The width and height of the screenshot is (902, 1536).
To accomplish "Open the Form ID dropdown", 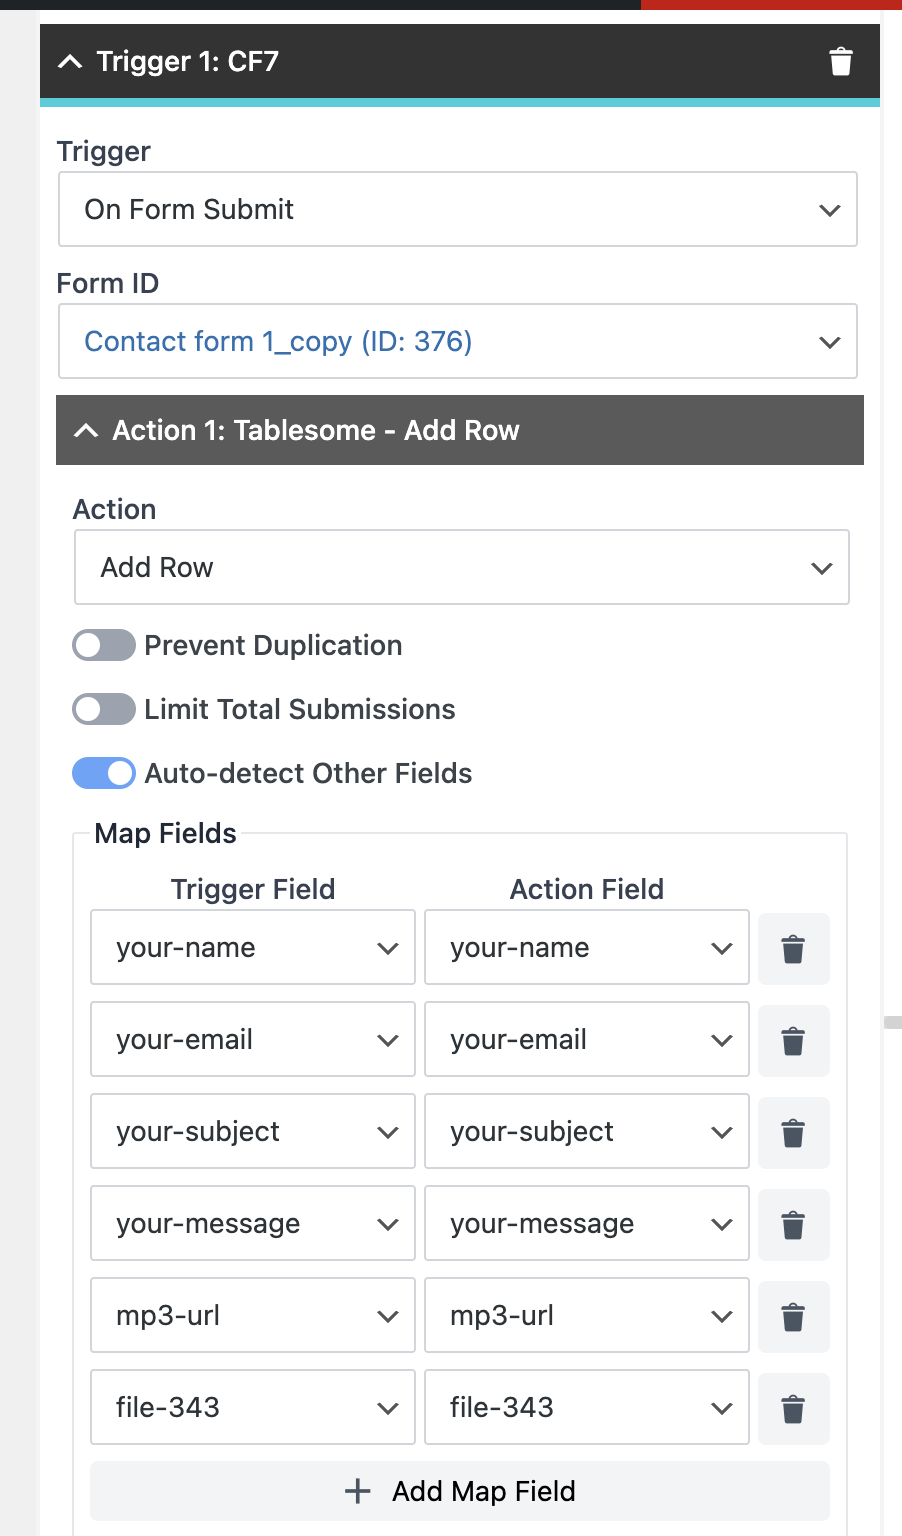I will tap(457, 342).
